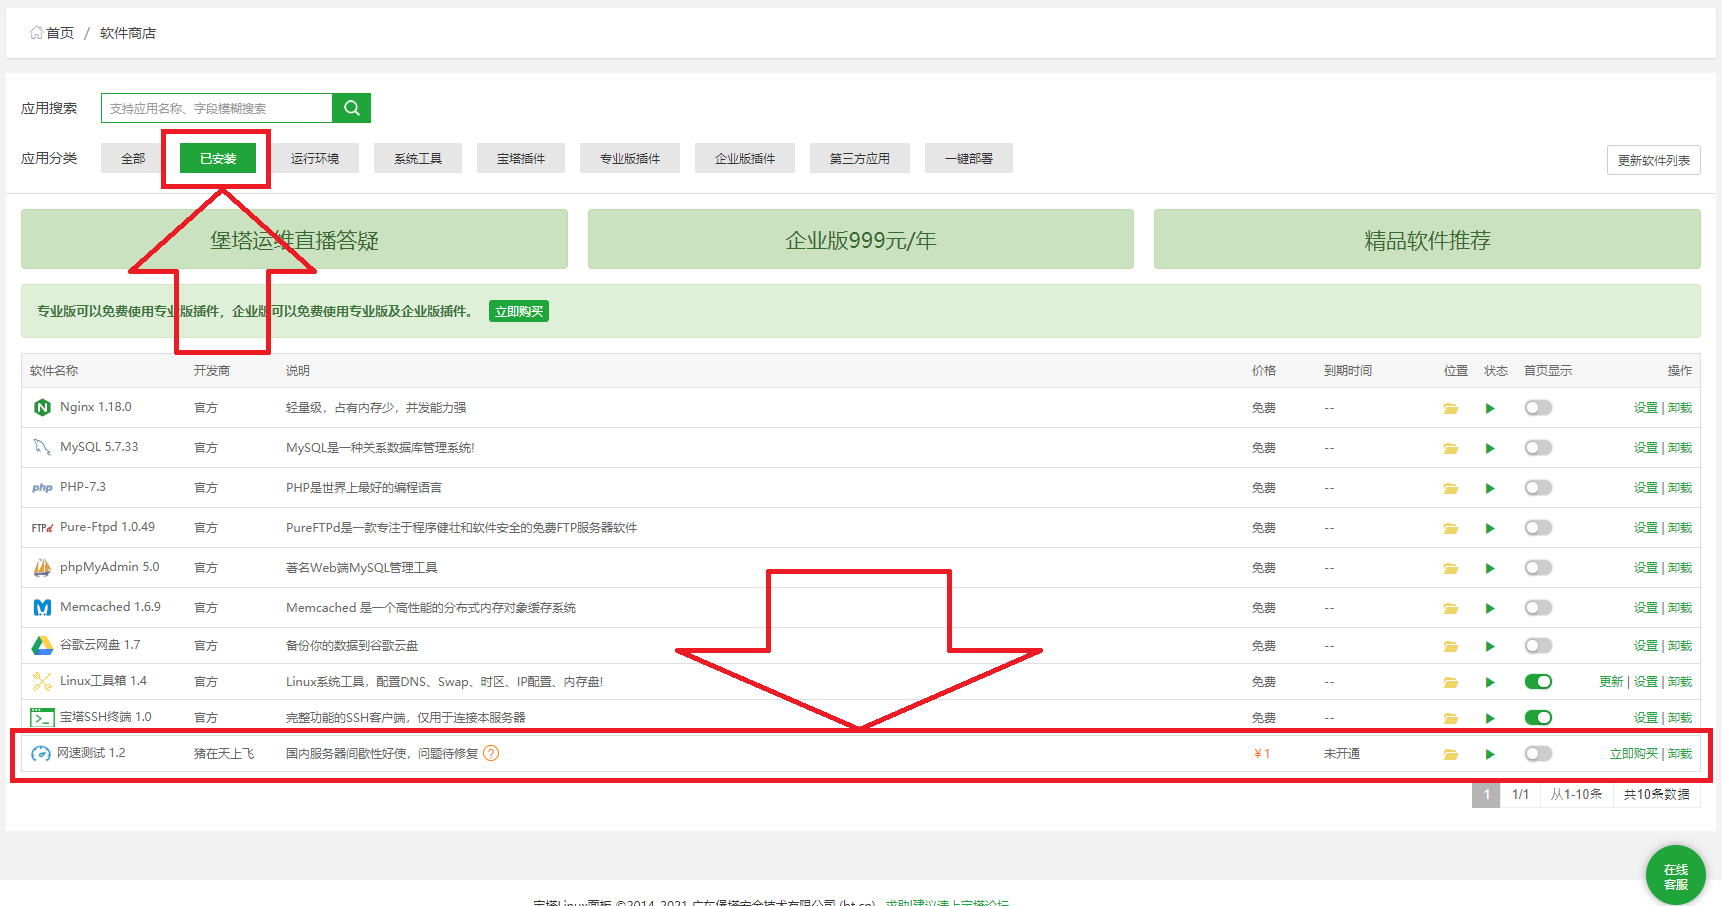Viewport: 1722px width, 906px height.
Task: Click 卸载 link for MySQL 5.7.33
Action: 1680,447
